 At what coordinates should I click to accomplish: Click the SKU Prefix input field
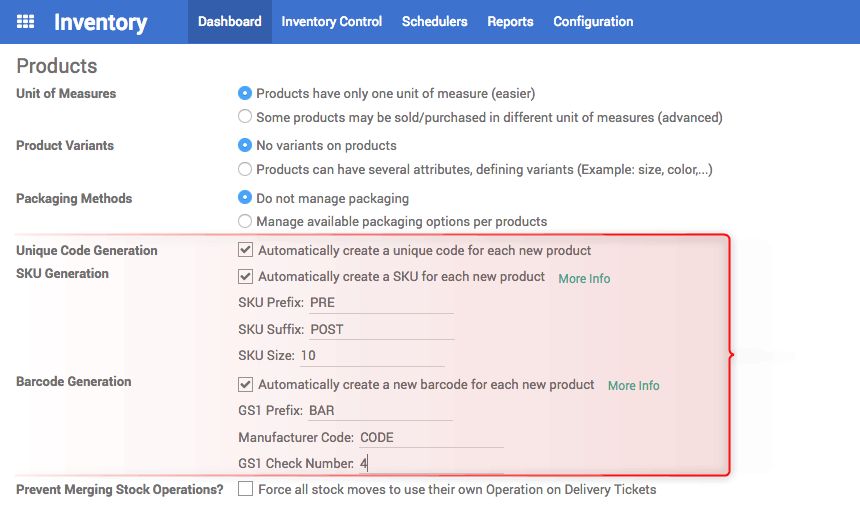click(381, 303)
